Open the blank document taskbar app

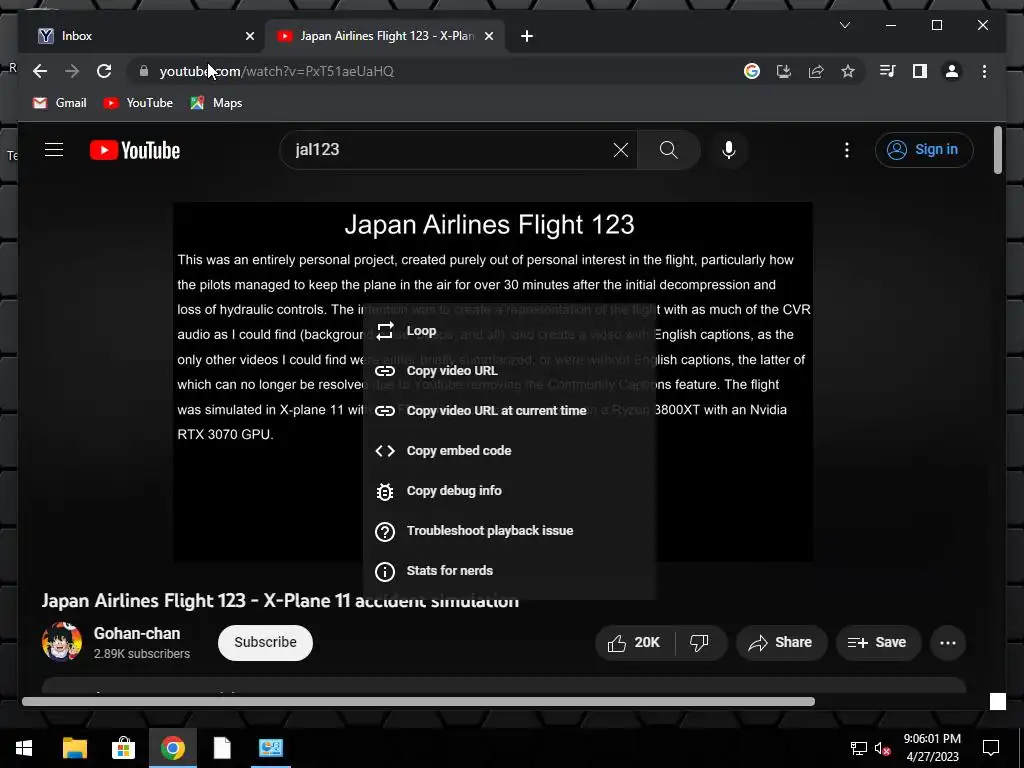[x=222, y=748]
